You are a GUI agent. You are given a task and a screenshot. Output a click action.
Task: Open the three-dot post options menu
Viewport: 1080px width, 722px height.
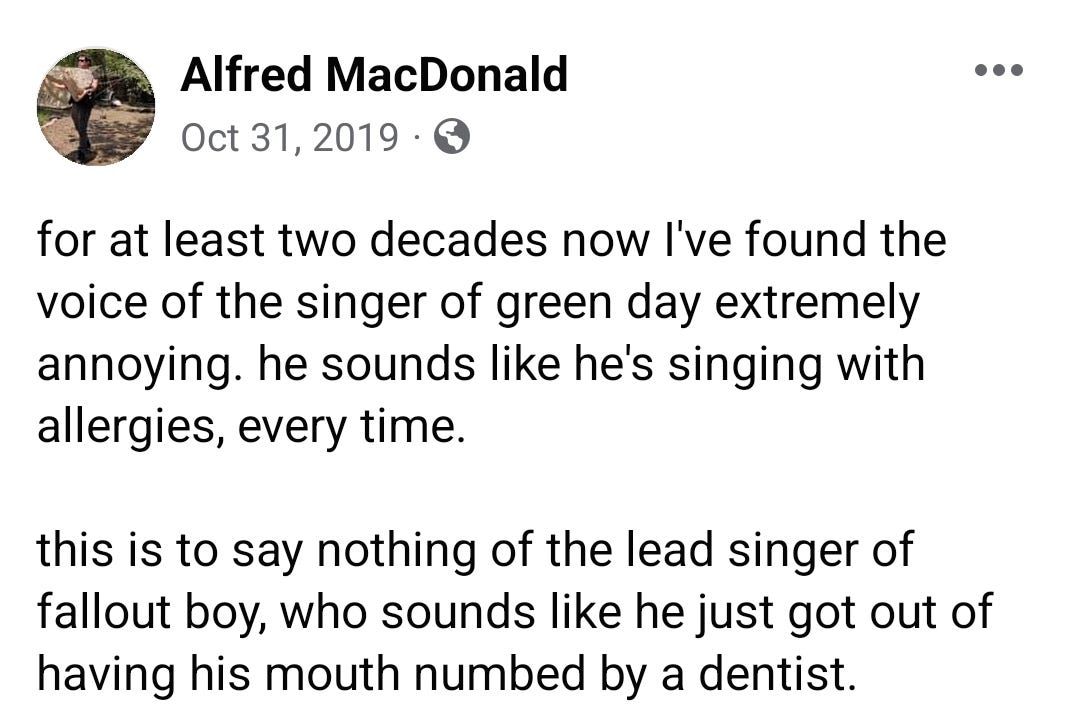point(999,70)
